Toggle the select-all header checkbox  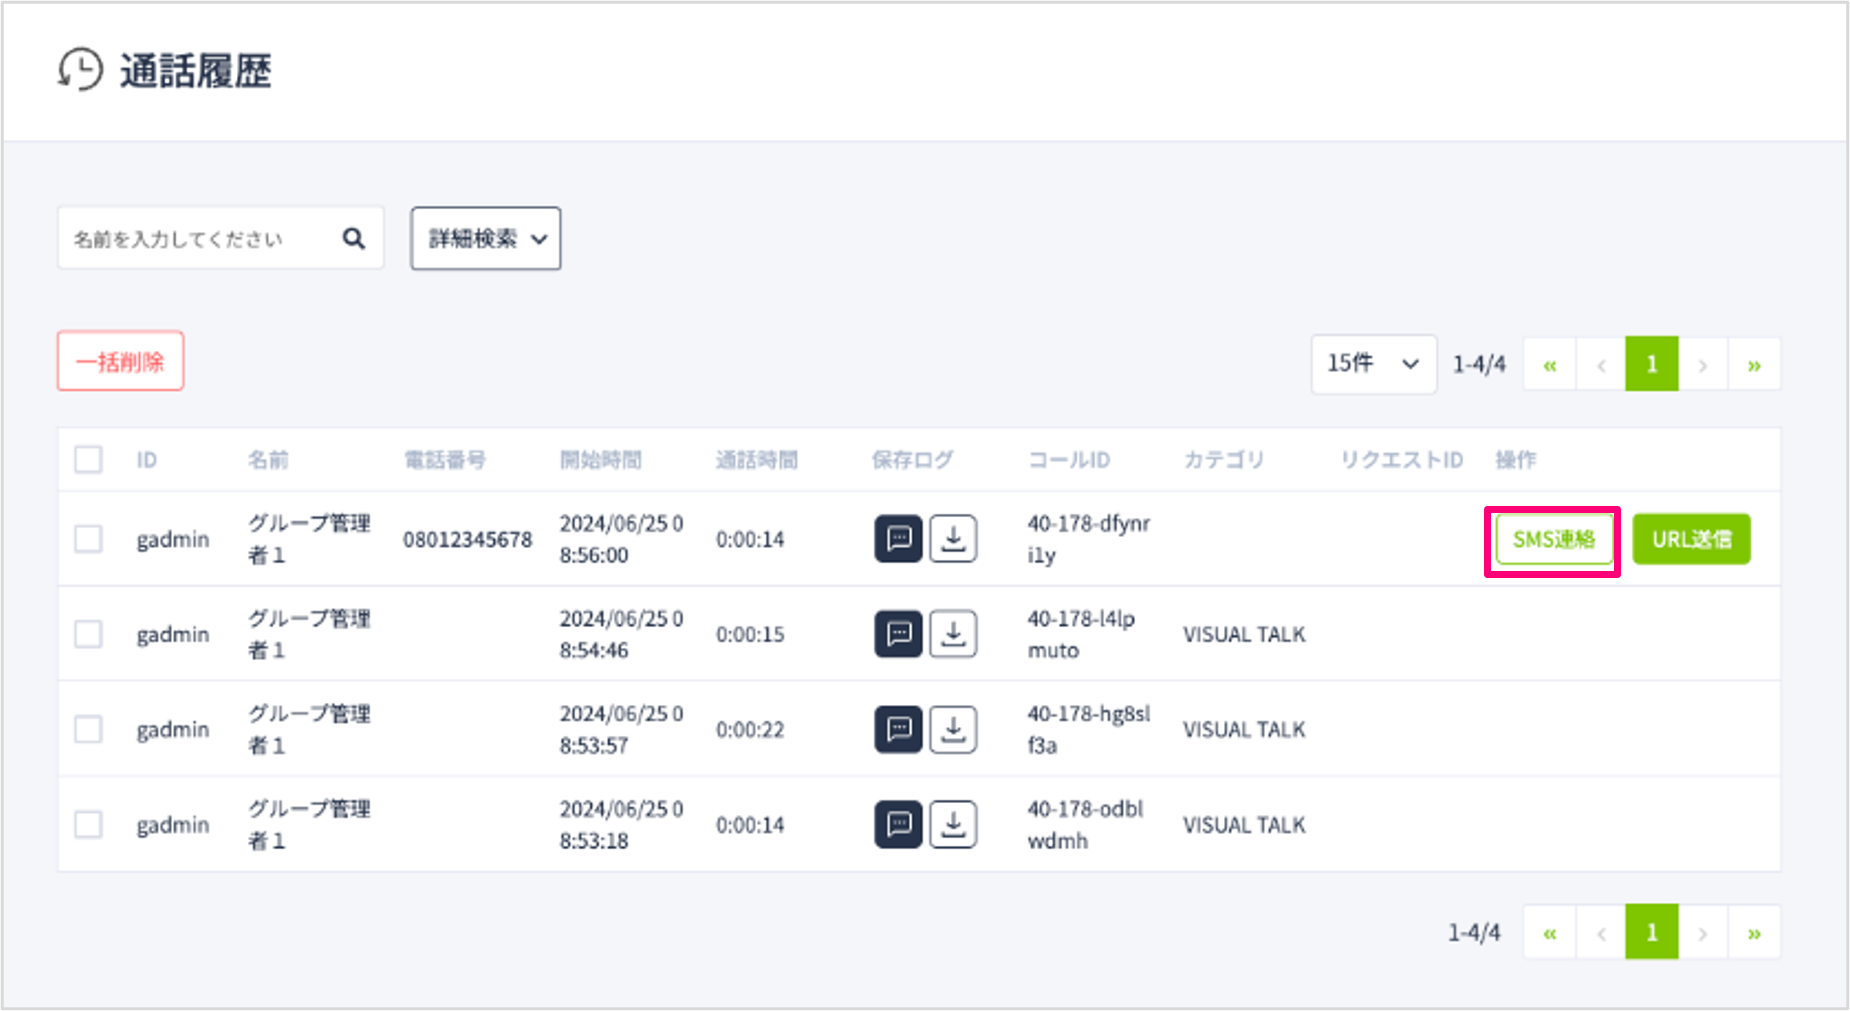(89, 460)
